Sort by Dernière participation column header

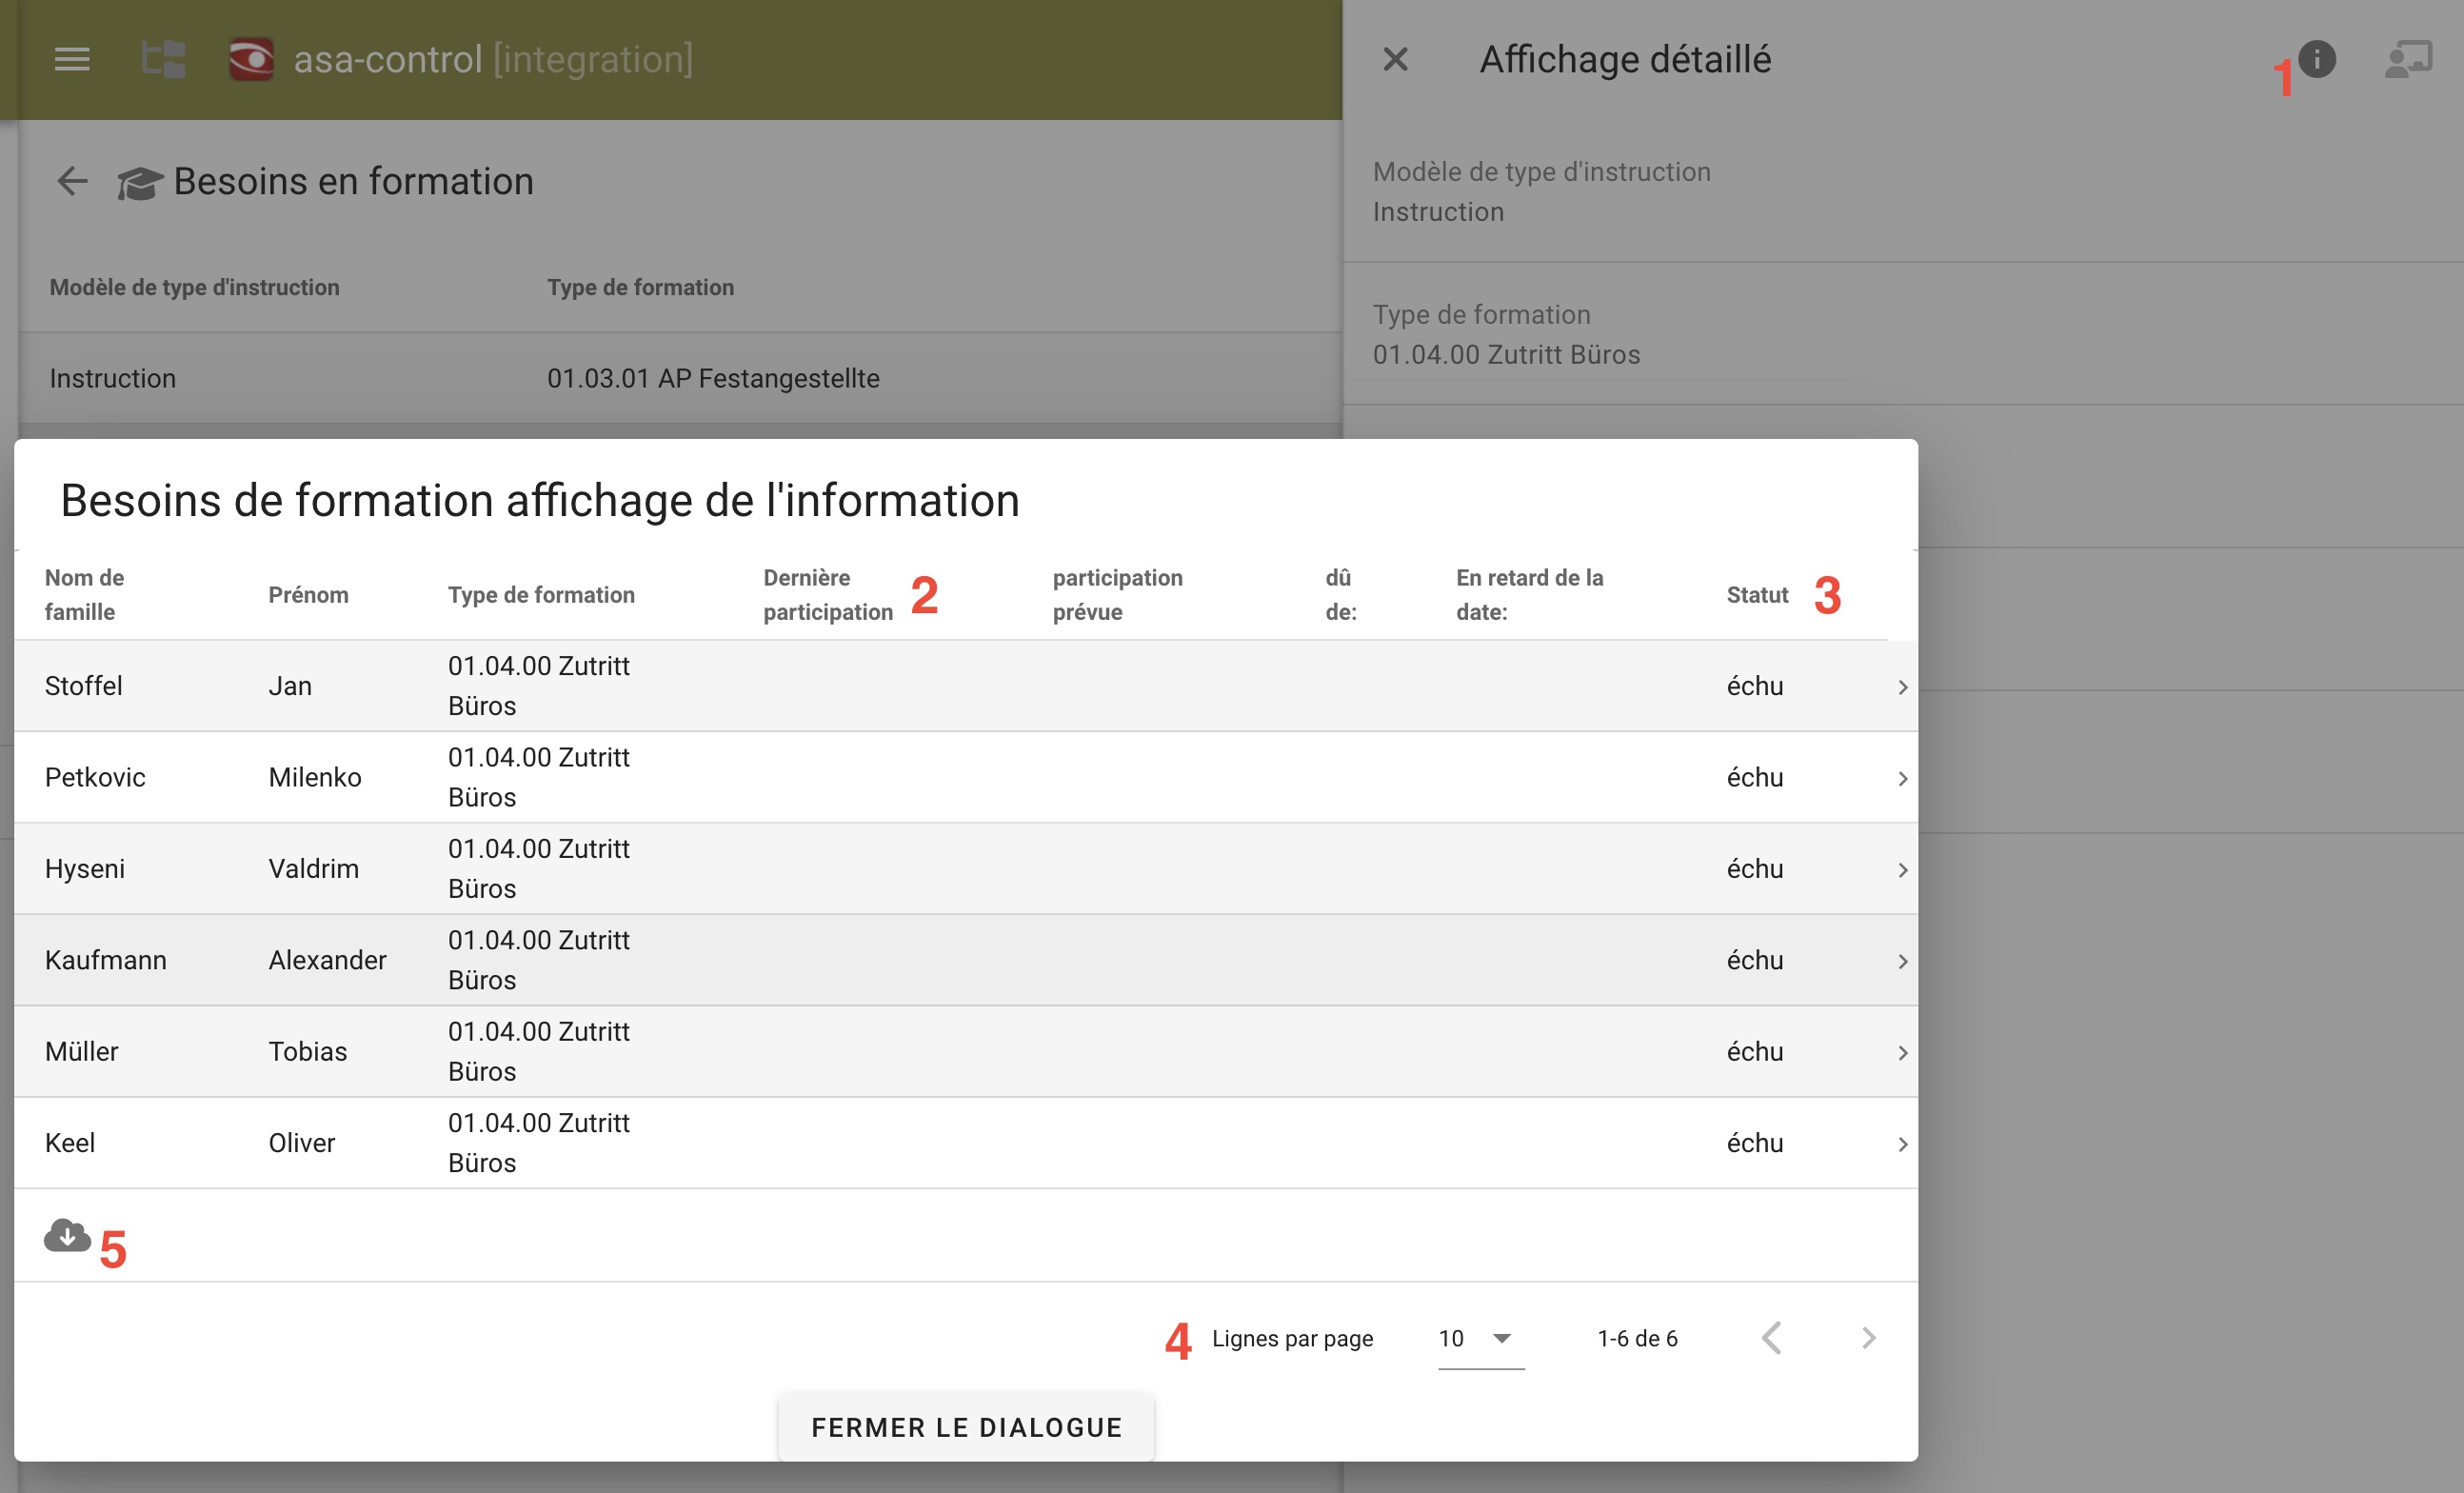point(827,594)
